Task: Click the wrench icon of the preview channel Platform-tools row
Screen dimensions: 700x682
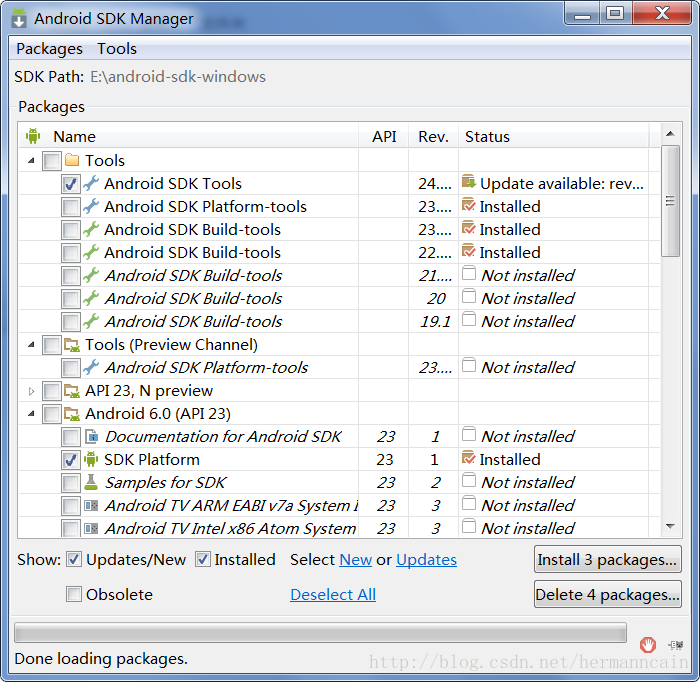Action: coord(91,367)
